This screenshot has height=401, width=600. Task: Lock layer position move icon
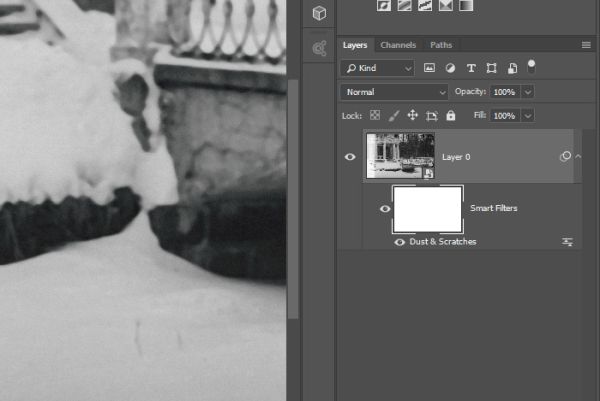(412, 115)
